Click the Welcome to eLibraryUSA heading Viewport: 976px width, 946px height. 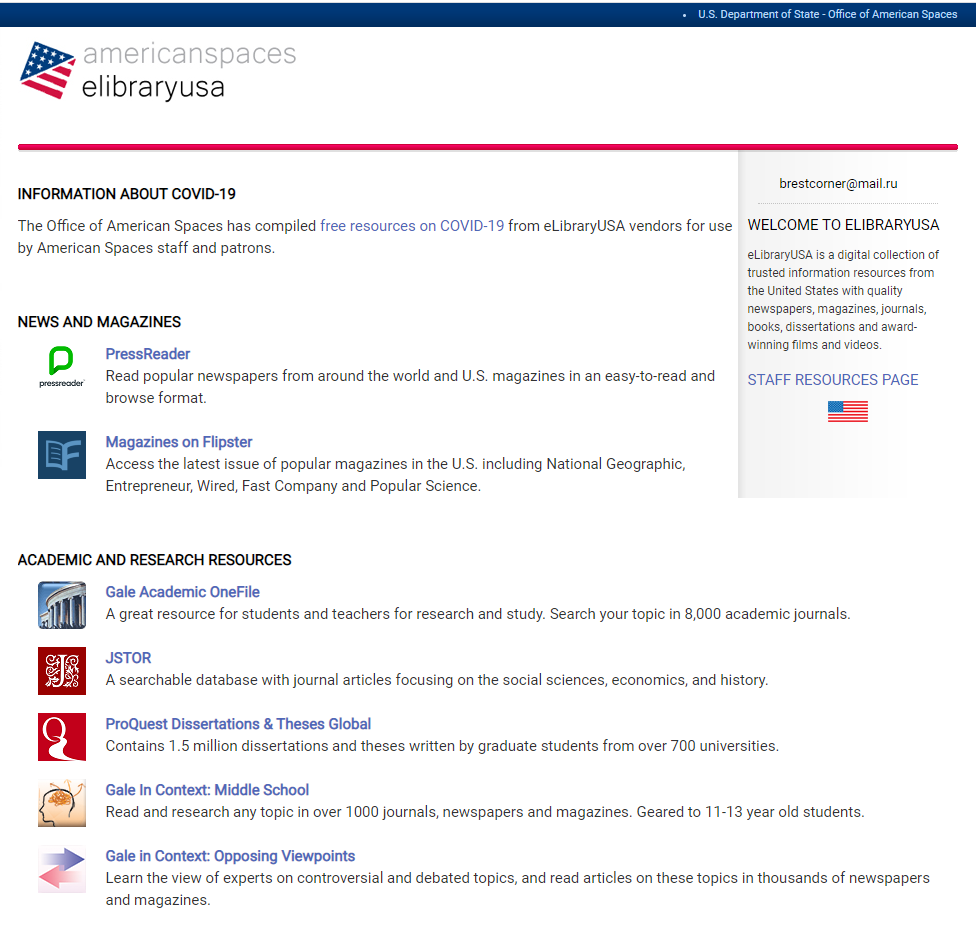843,225
